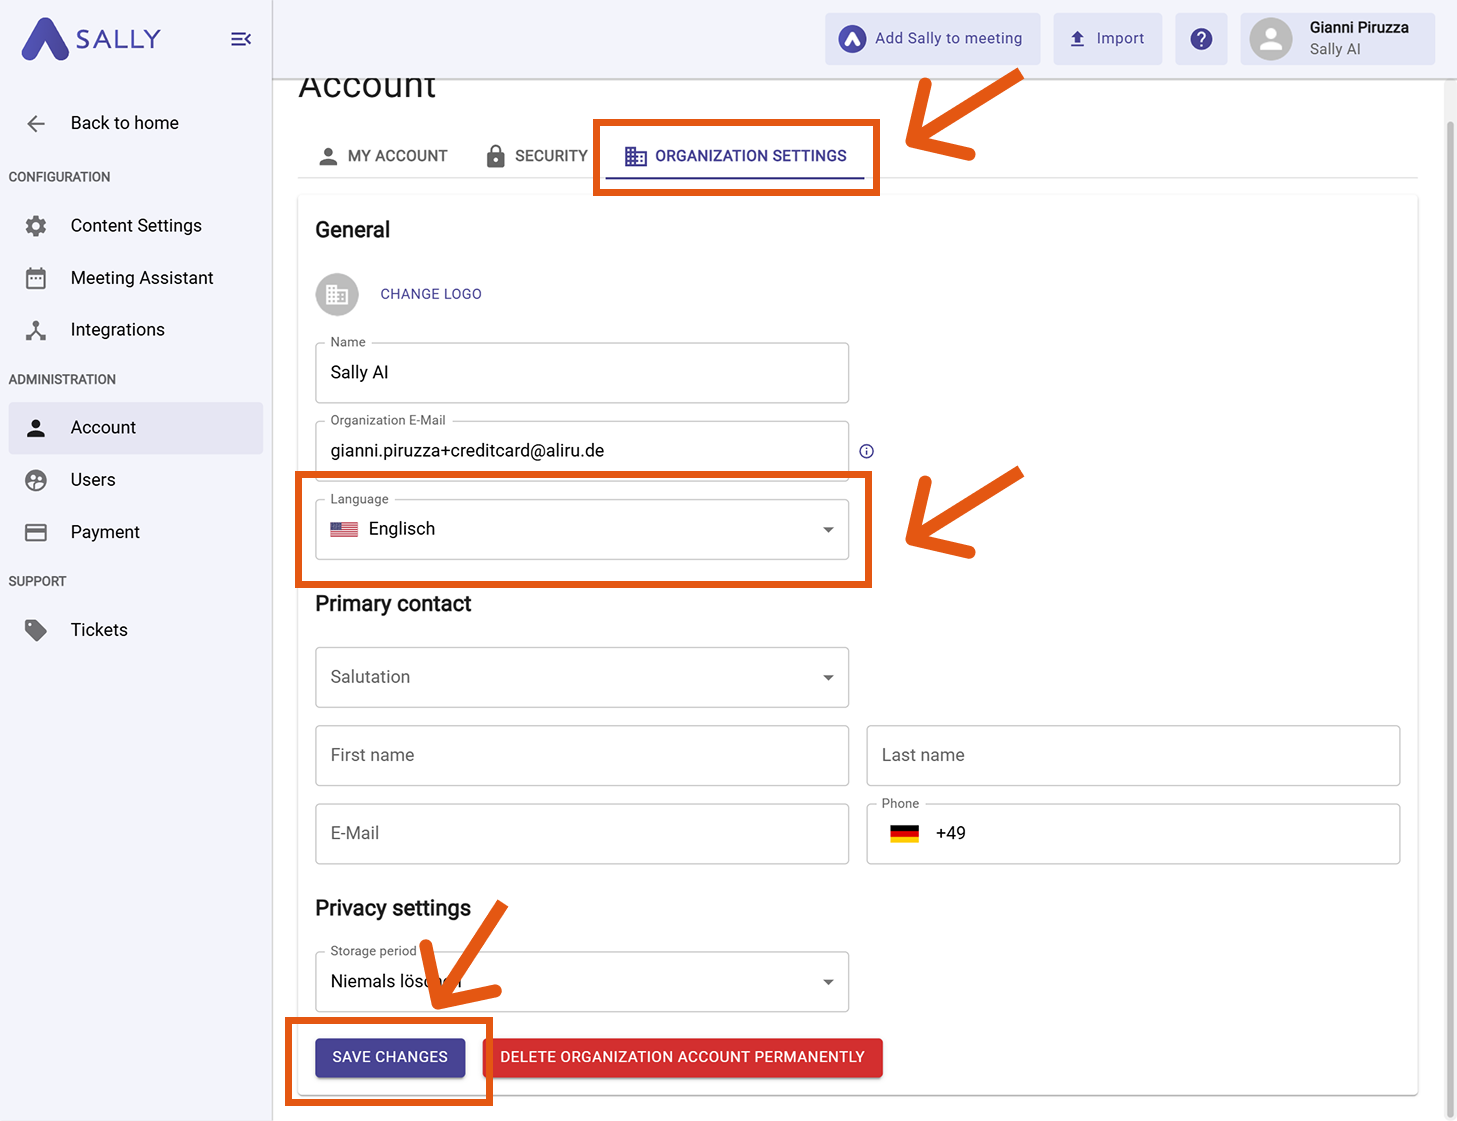Click info icon next to Organization E-Mail
The height and width of the screenshot is (1121, 1457).
(x=867, y=451)
